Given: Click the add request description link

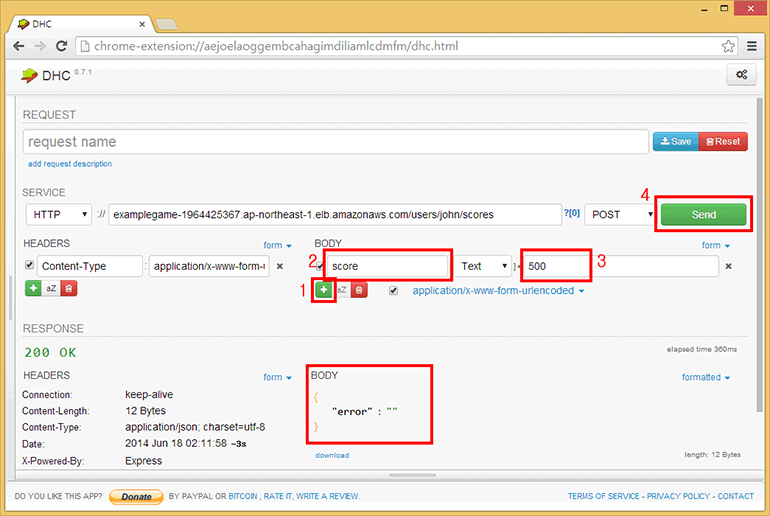Looking at the screenshot, I should coord(70,164).
